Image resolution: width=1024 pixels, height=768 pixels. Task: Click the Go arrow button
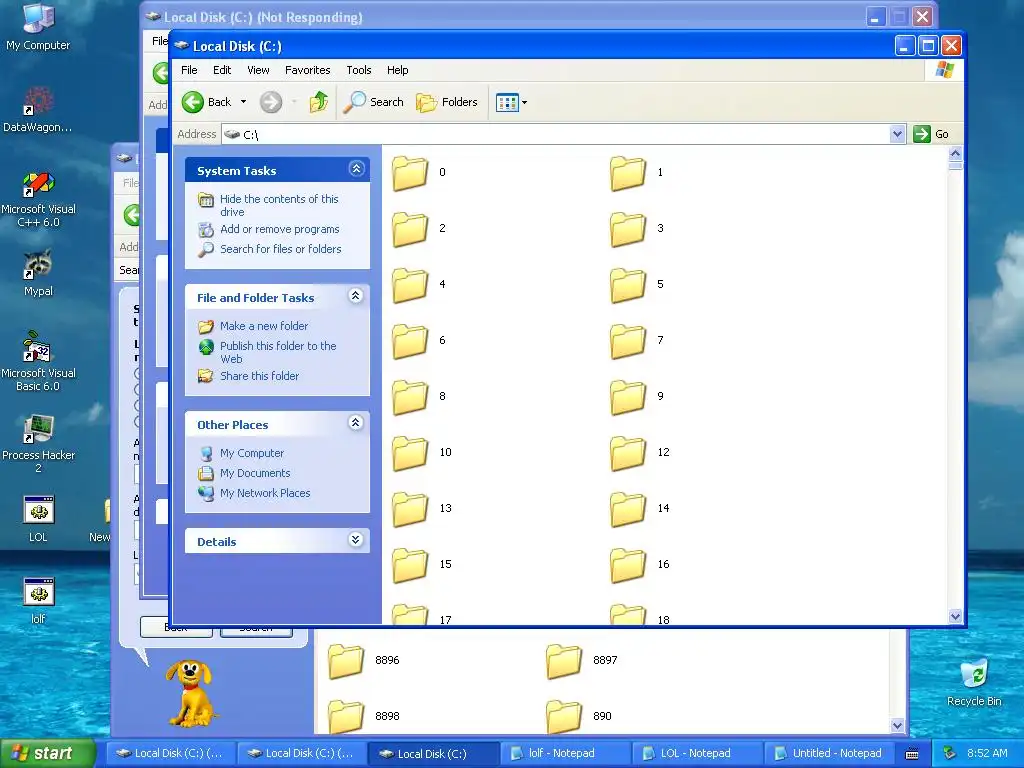(x=931, y=134)
